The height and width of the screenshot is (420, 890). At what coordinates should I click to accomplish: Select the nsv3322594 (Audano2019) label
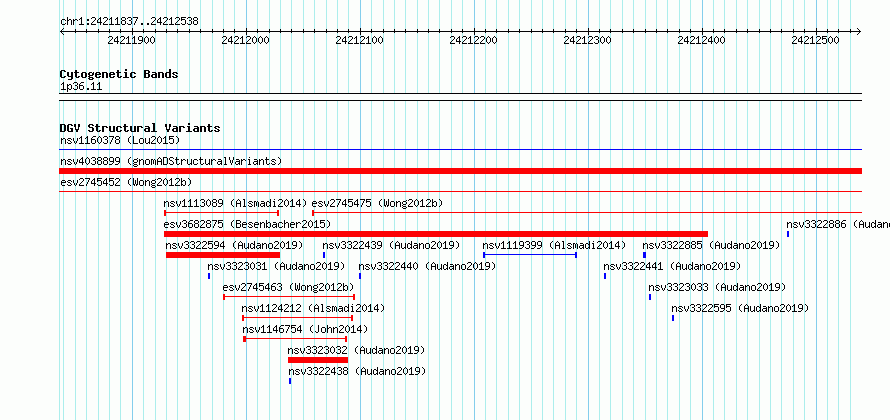(x=234, y=245)
